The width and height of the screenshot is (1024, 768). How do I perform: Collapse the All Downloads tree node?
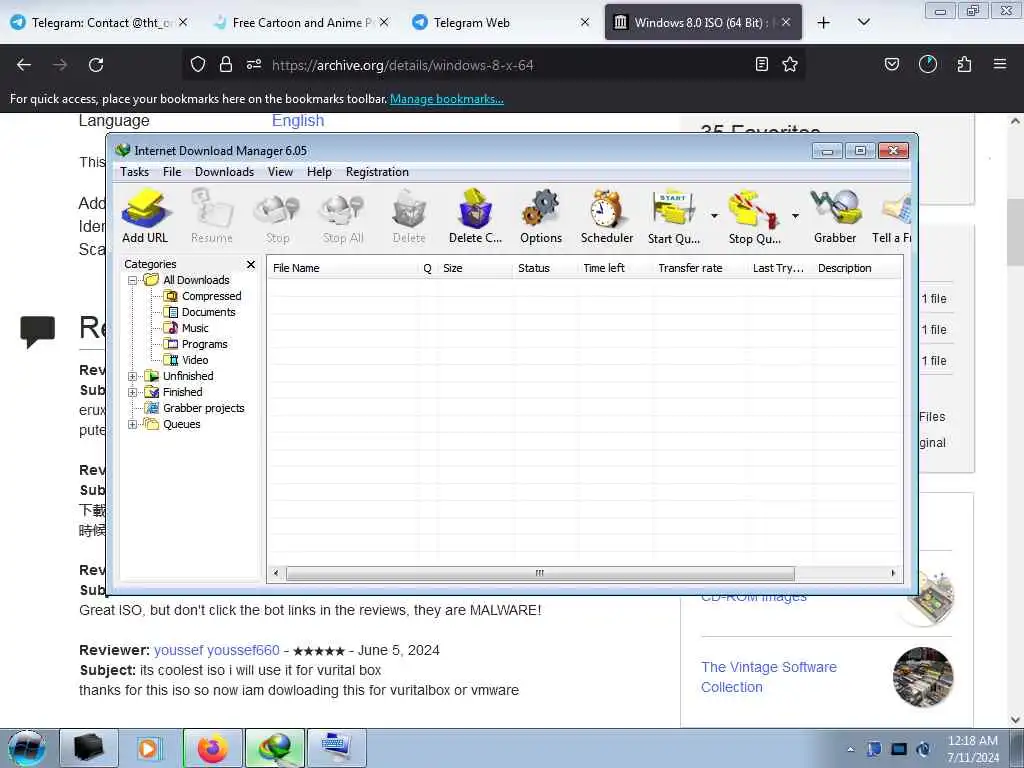[x=133, y=280]
